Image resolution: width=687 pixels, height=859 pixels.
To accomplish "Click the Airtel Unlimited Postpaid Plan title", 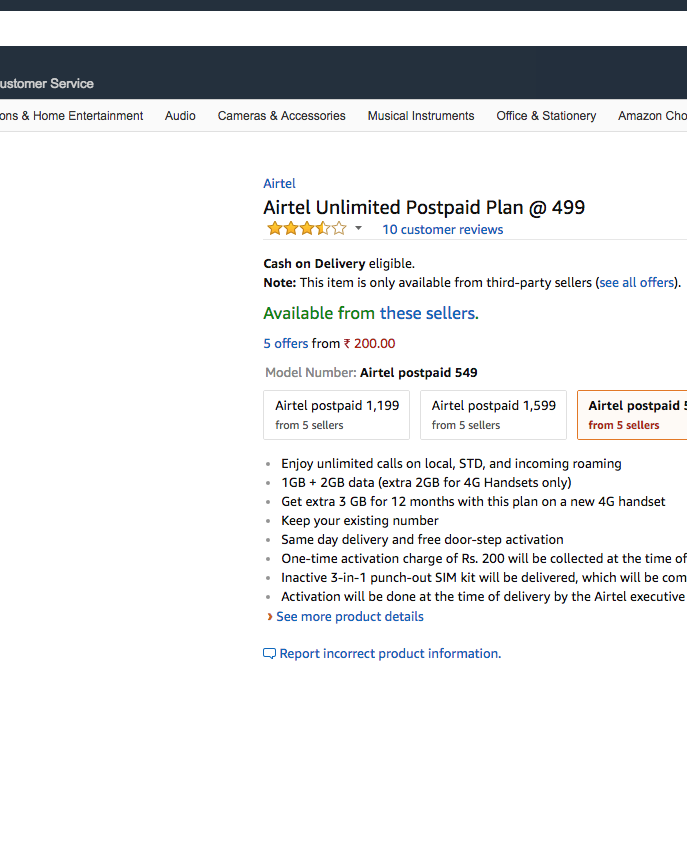I will coord(424,208).
